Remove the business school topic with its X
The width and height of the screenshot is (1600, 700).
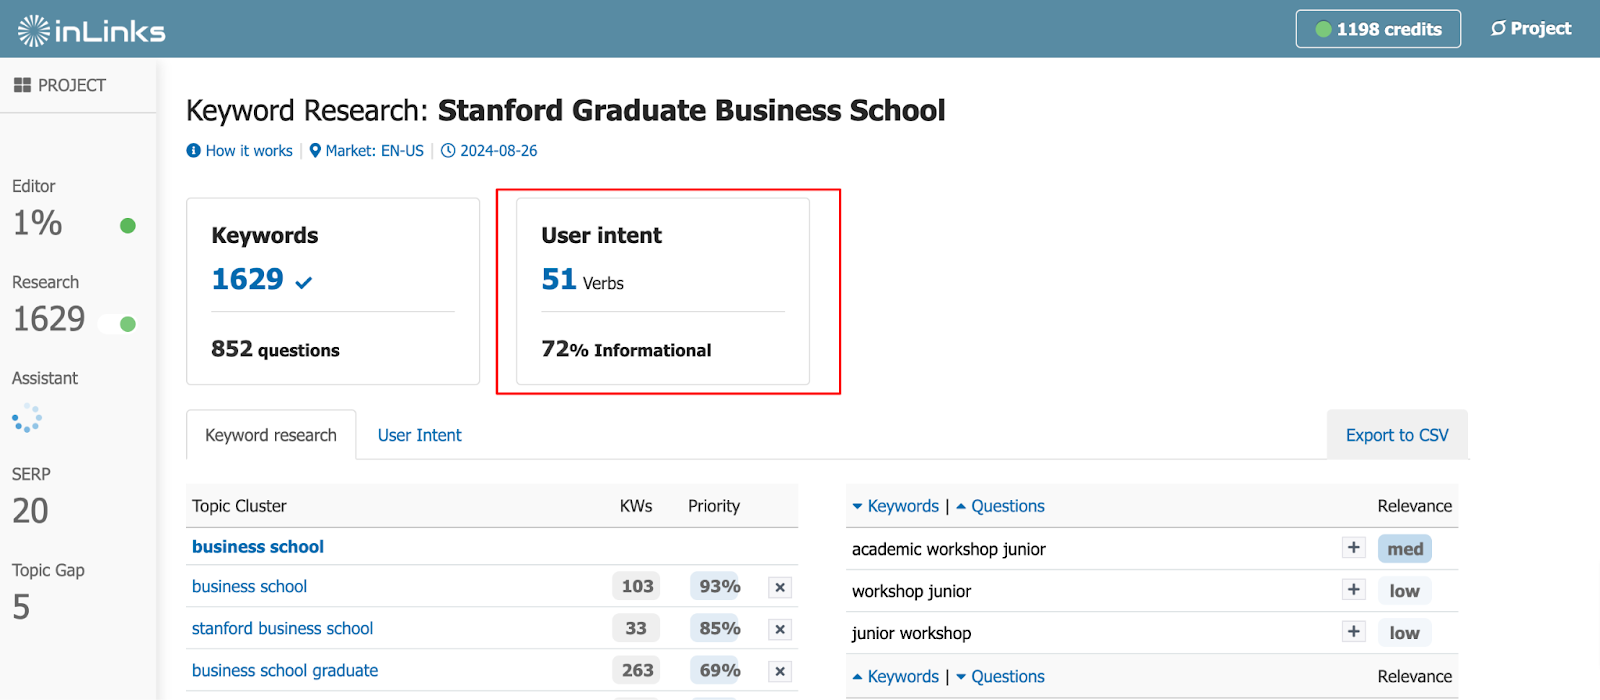[x=780, y=587]
